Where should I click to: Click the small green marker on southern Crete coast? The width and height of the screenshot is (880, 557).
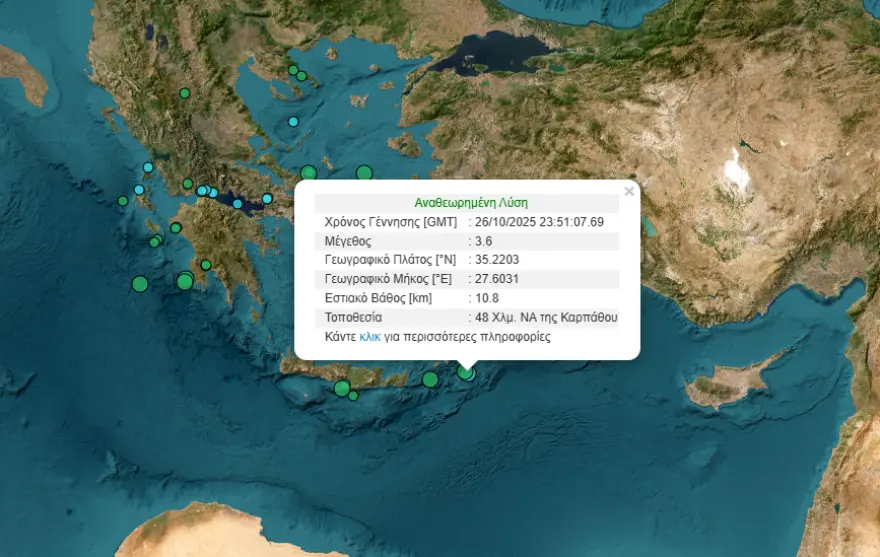353,396
